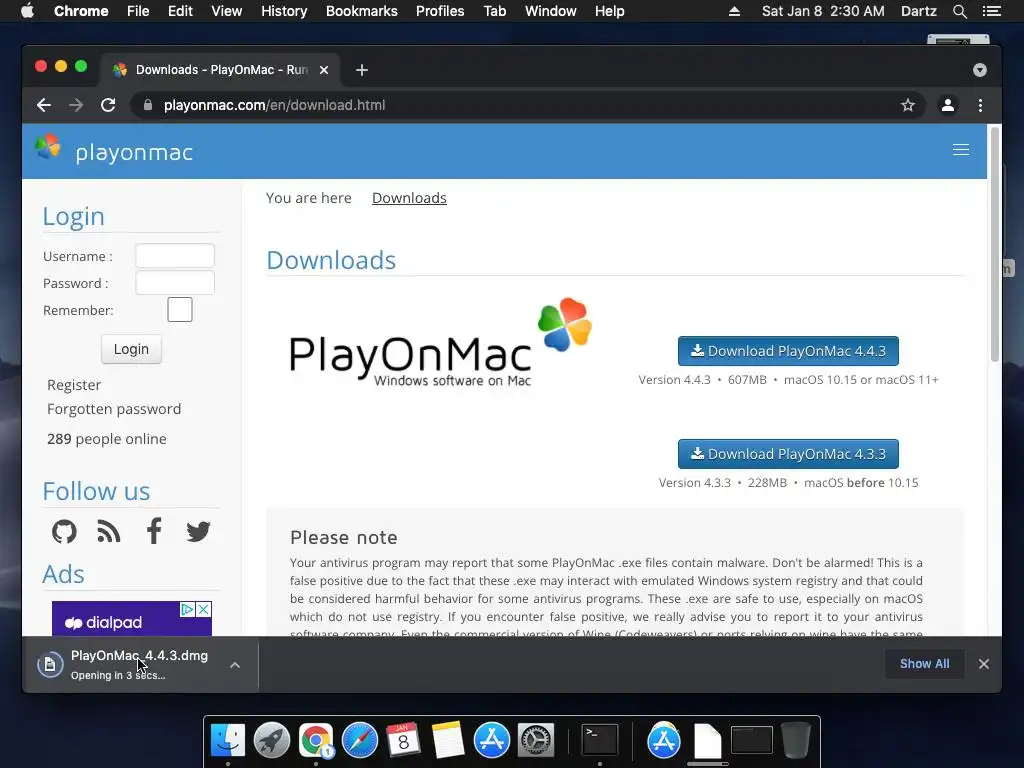Open the Twitter bird icon under Follow us
1024x768 pixels.
pyautogui.click(x=198, y=532)
